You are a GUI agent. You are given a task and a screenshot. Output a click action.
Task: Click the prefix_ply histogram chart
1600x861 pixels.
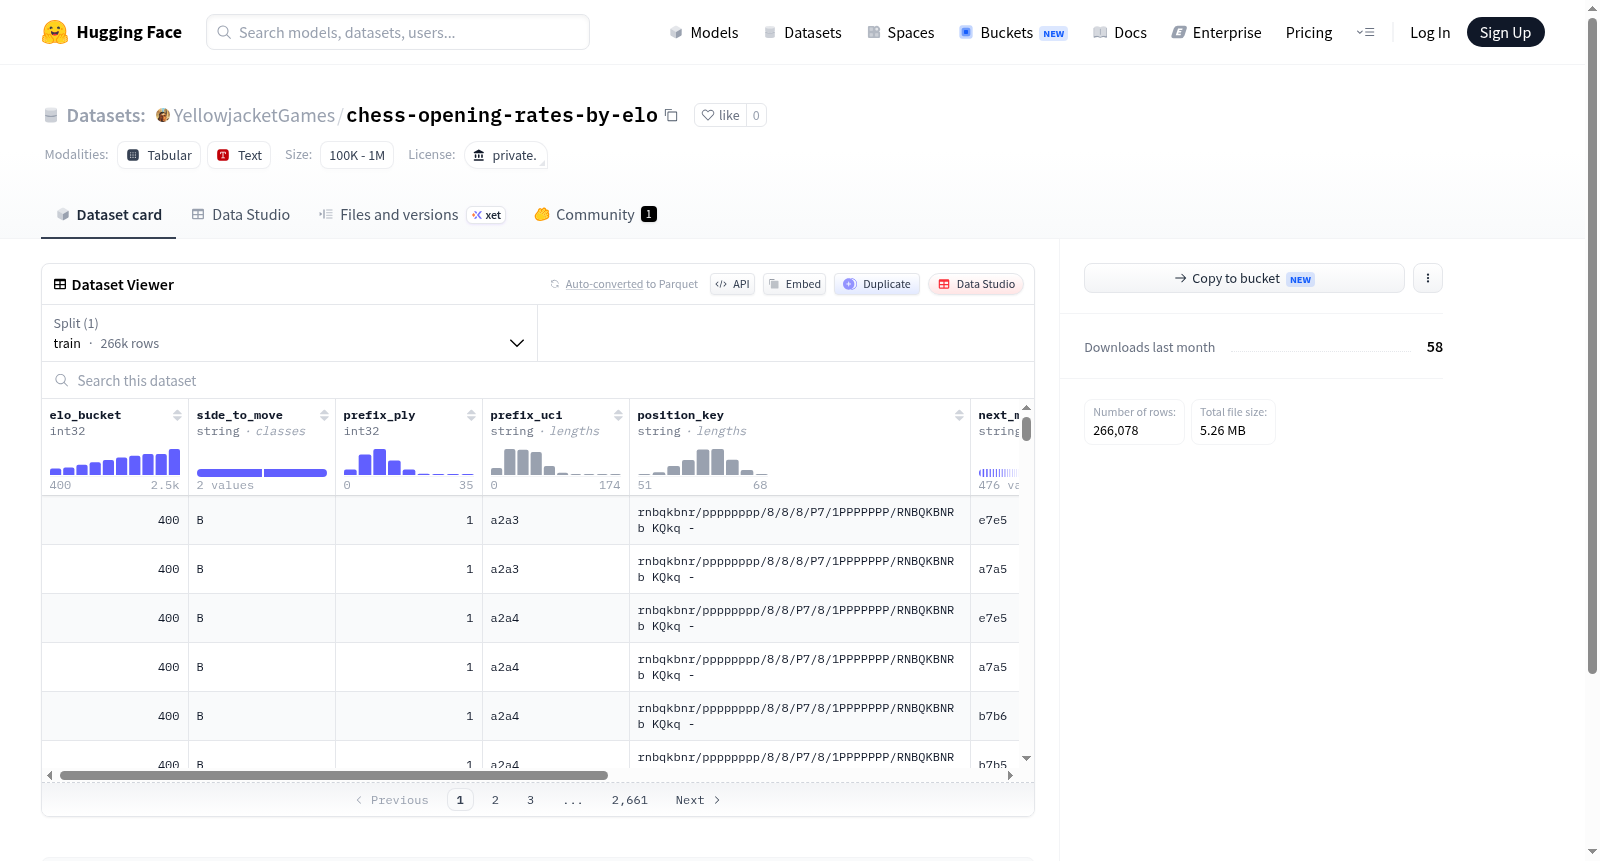pyautogui.click(x=409, y=461)
